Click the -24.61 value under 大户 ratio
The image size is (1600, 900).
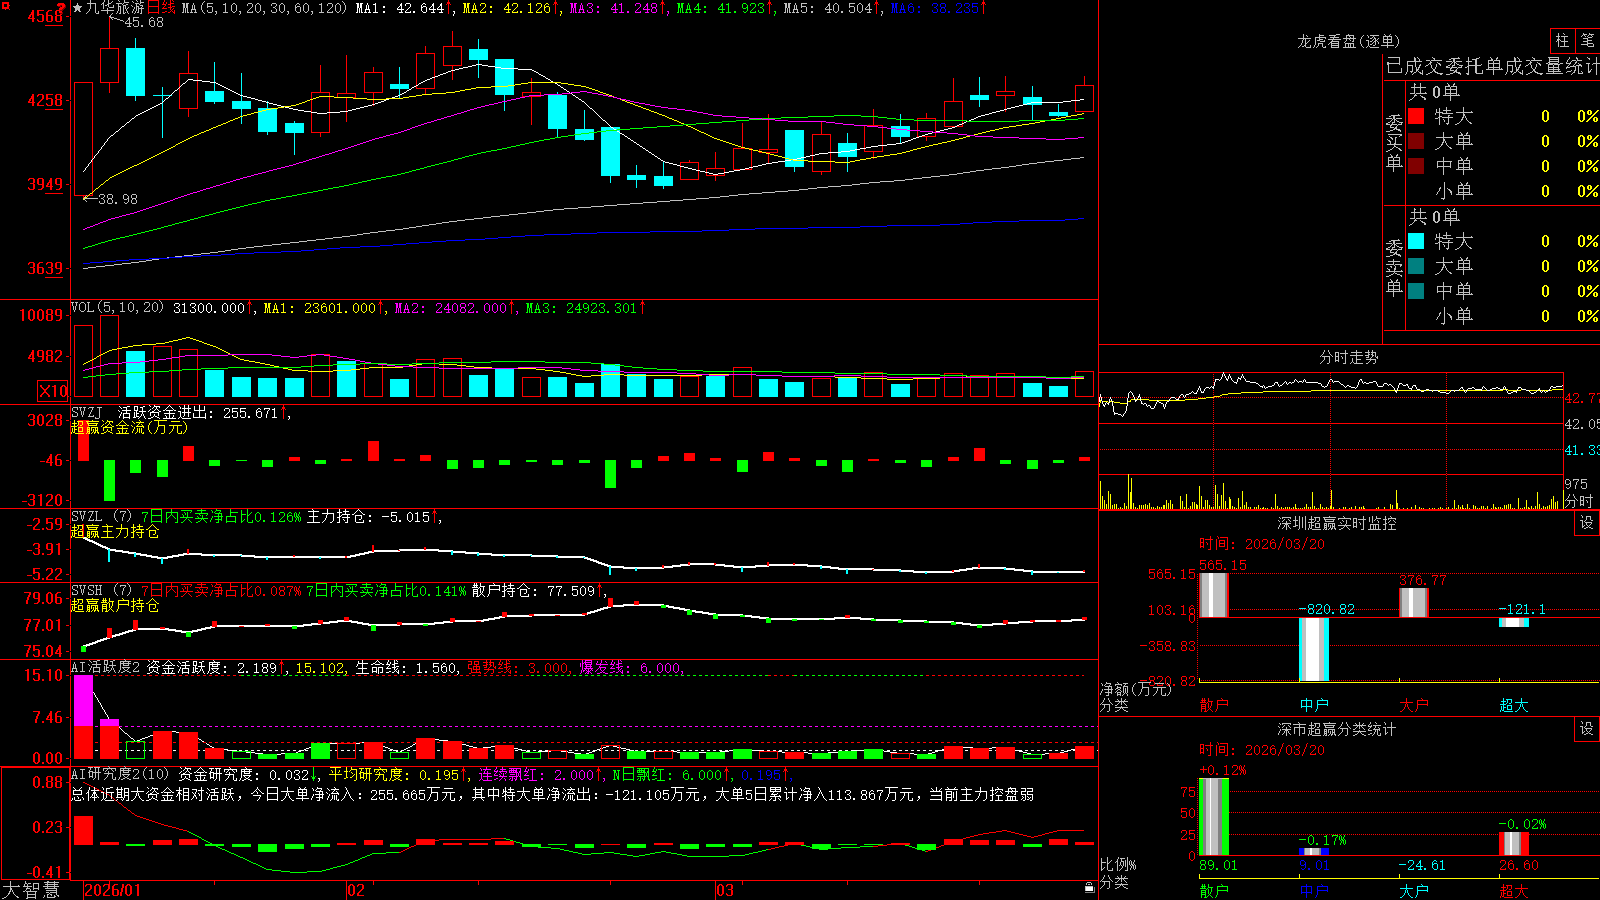click(x=1421, y=866)
